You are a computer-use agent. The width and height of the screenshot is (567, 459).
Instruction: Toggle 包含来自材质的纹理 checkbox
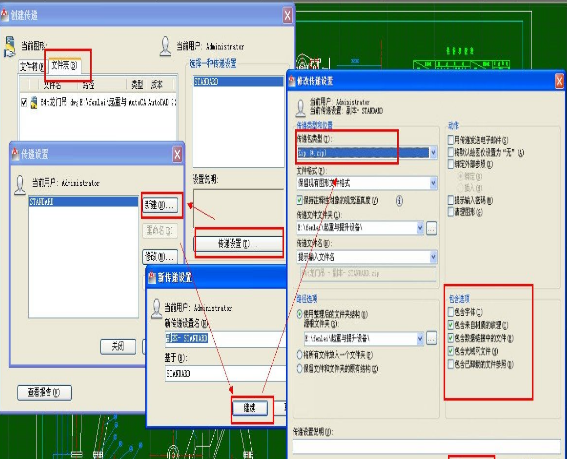click(451, 325)
